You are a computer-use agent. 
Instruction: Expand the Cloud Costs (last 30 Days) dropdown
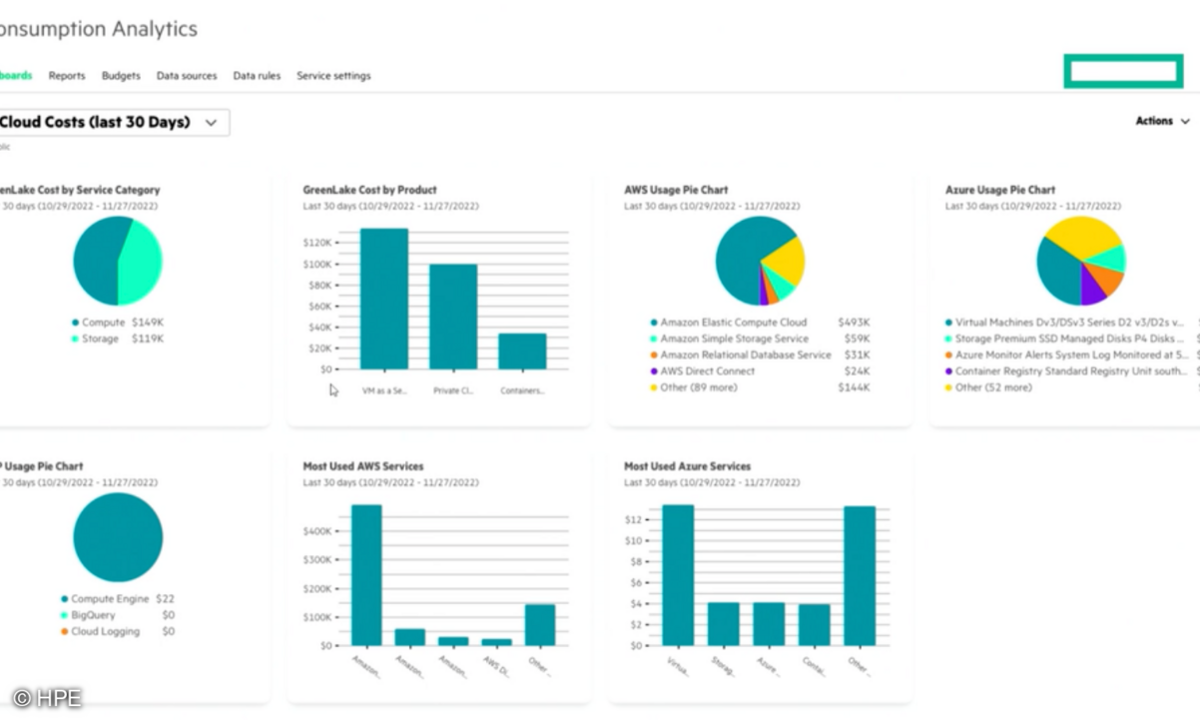112,122
